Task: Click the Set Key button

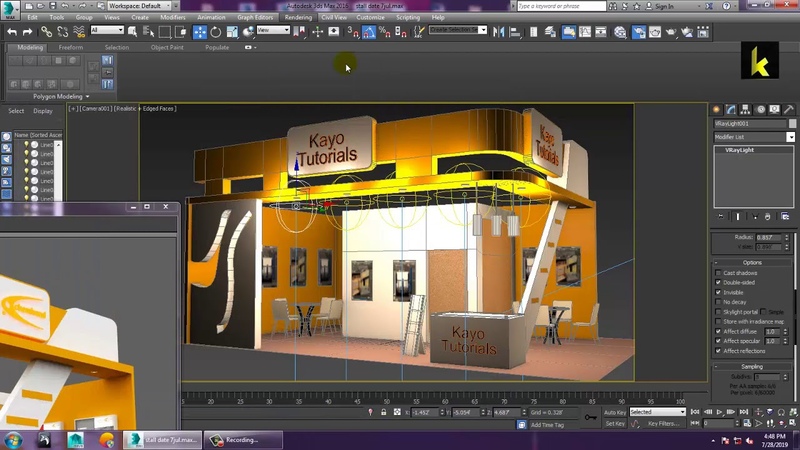Action: pyautogui.click(x=615, y=423)
